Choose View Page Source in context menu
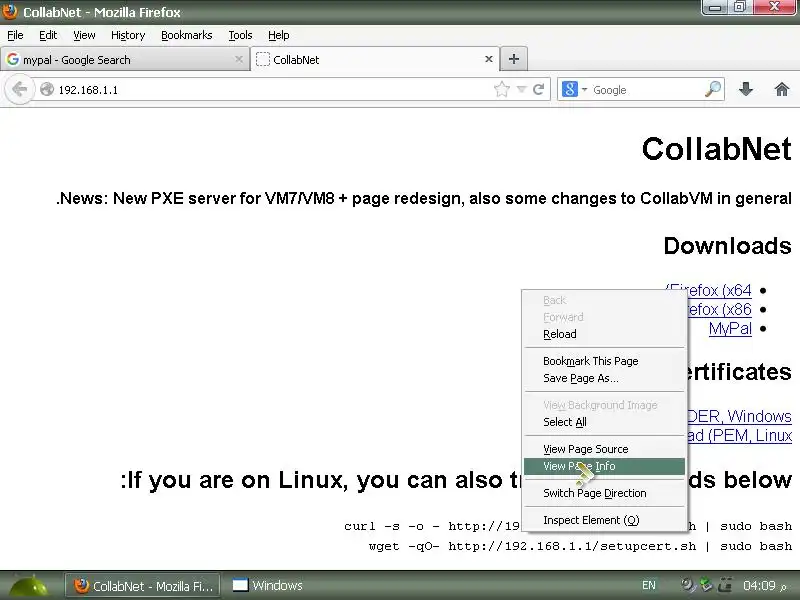 604,449
